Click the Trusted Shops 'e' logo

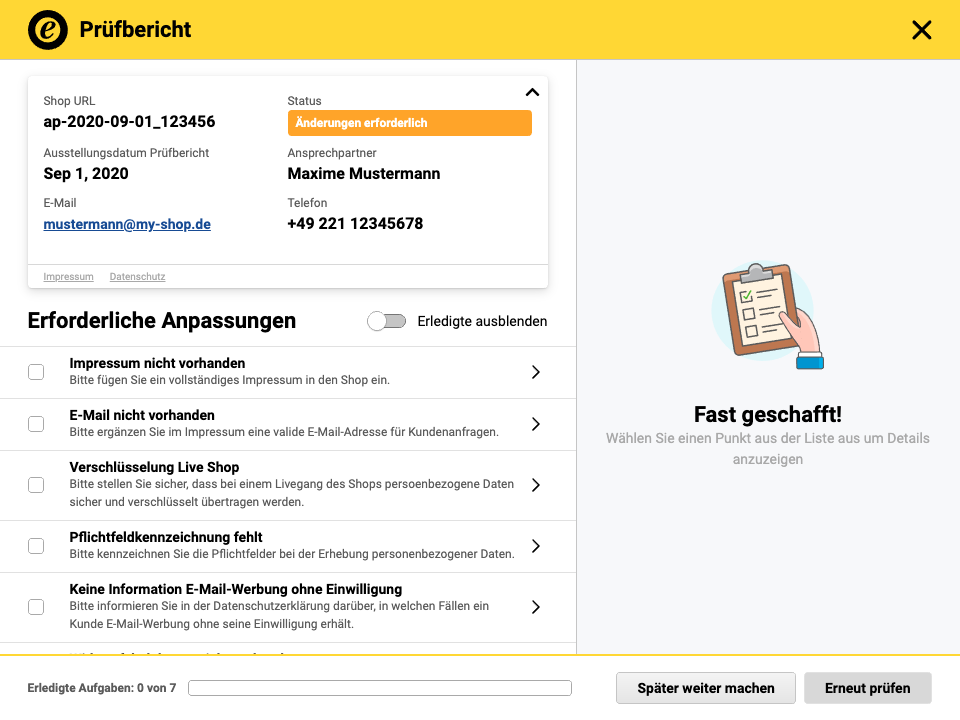point(48,29)
